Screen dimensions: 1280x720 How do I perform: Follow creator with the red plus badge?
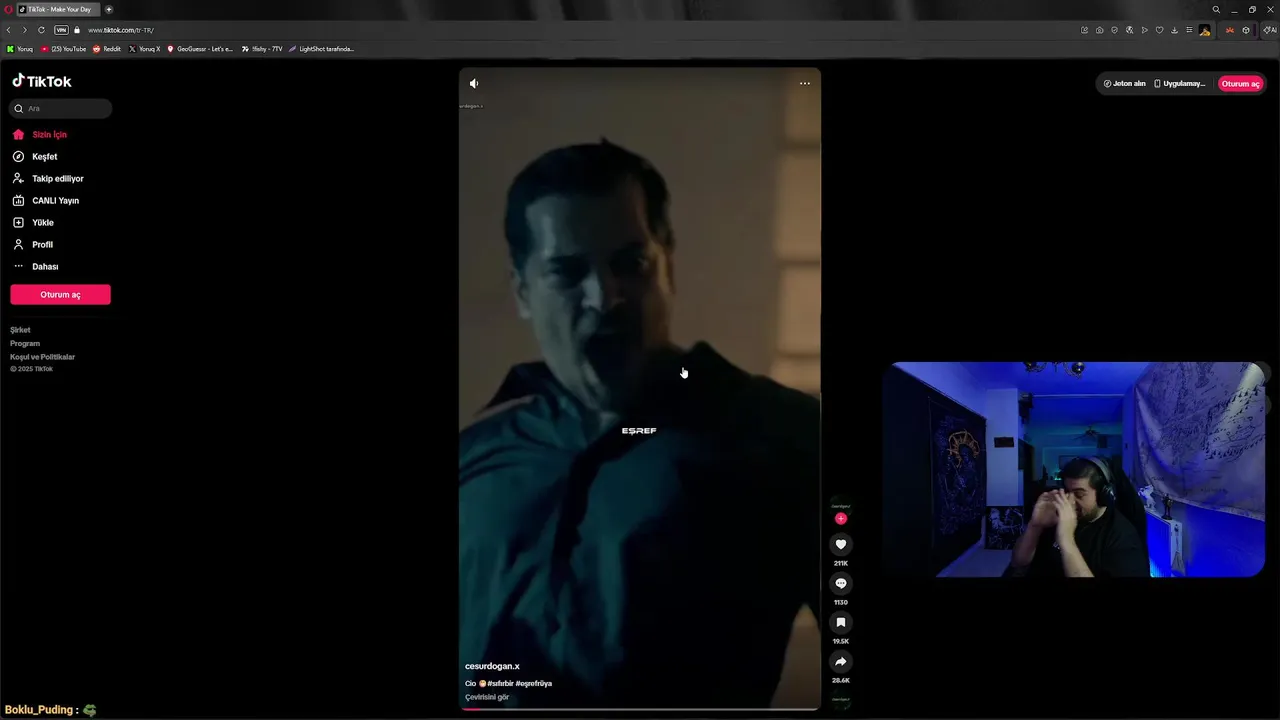pyautogui.click(x=841, y=518)
